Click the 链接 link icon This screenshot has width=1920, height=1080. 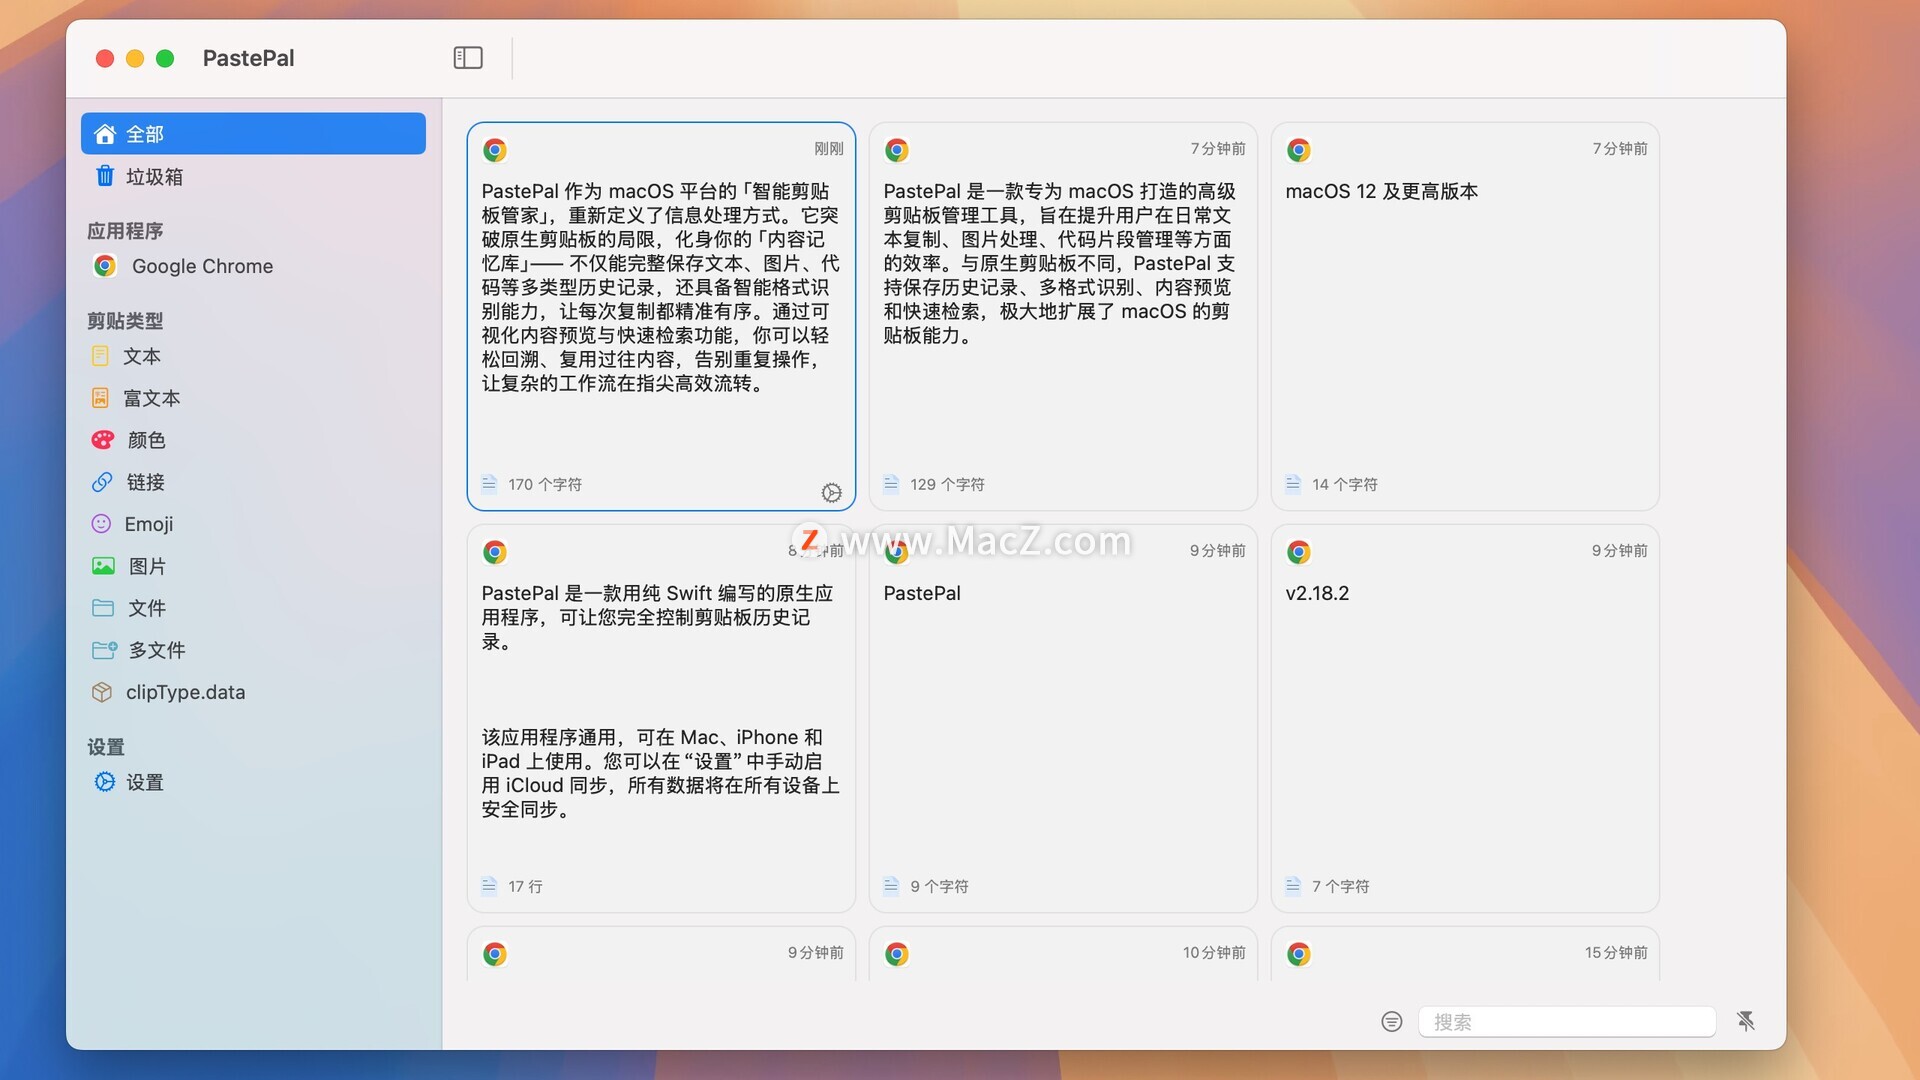point(102,482)
